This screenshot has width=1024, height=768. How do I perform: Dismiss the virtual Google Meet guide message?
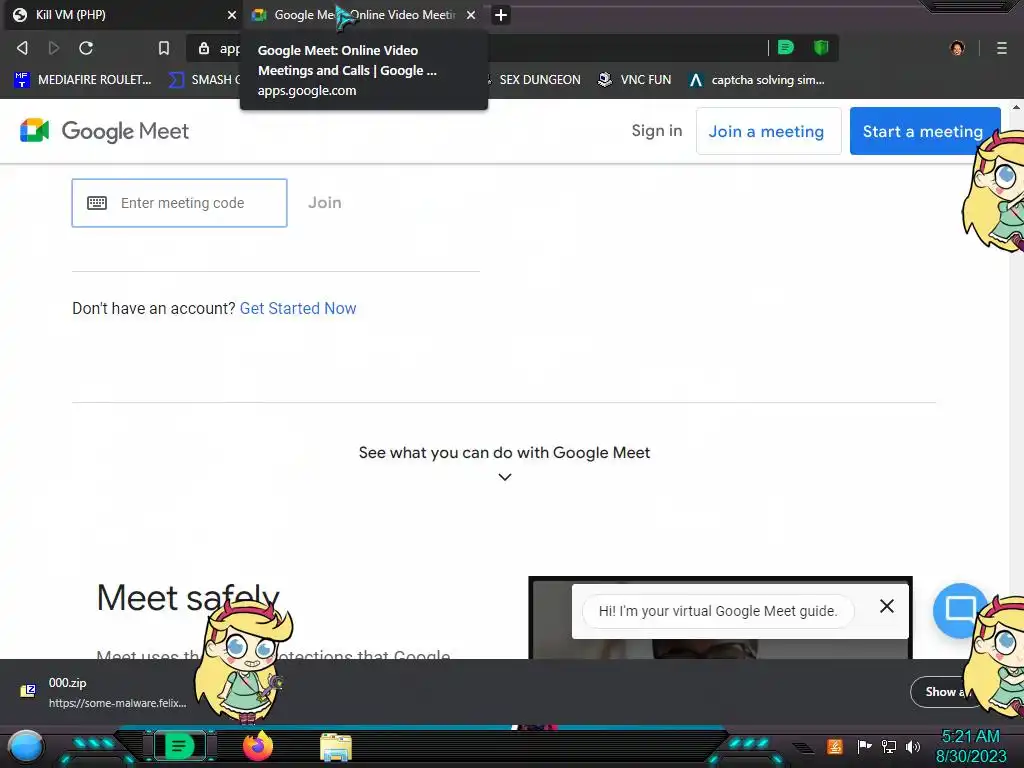(887, 606)
